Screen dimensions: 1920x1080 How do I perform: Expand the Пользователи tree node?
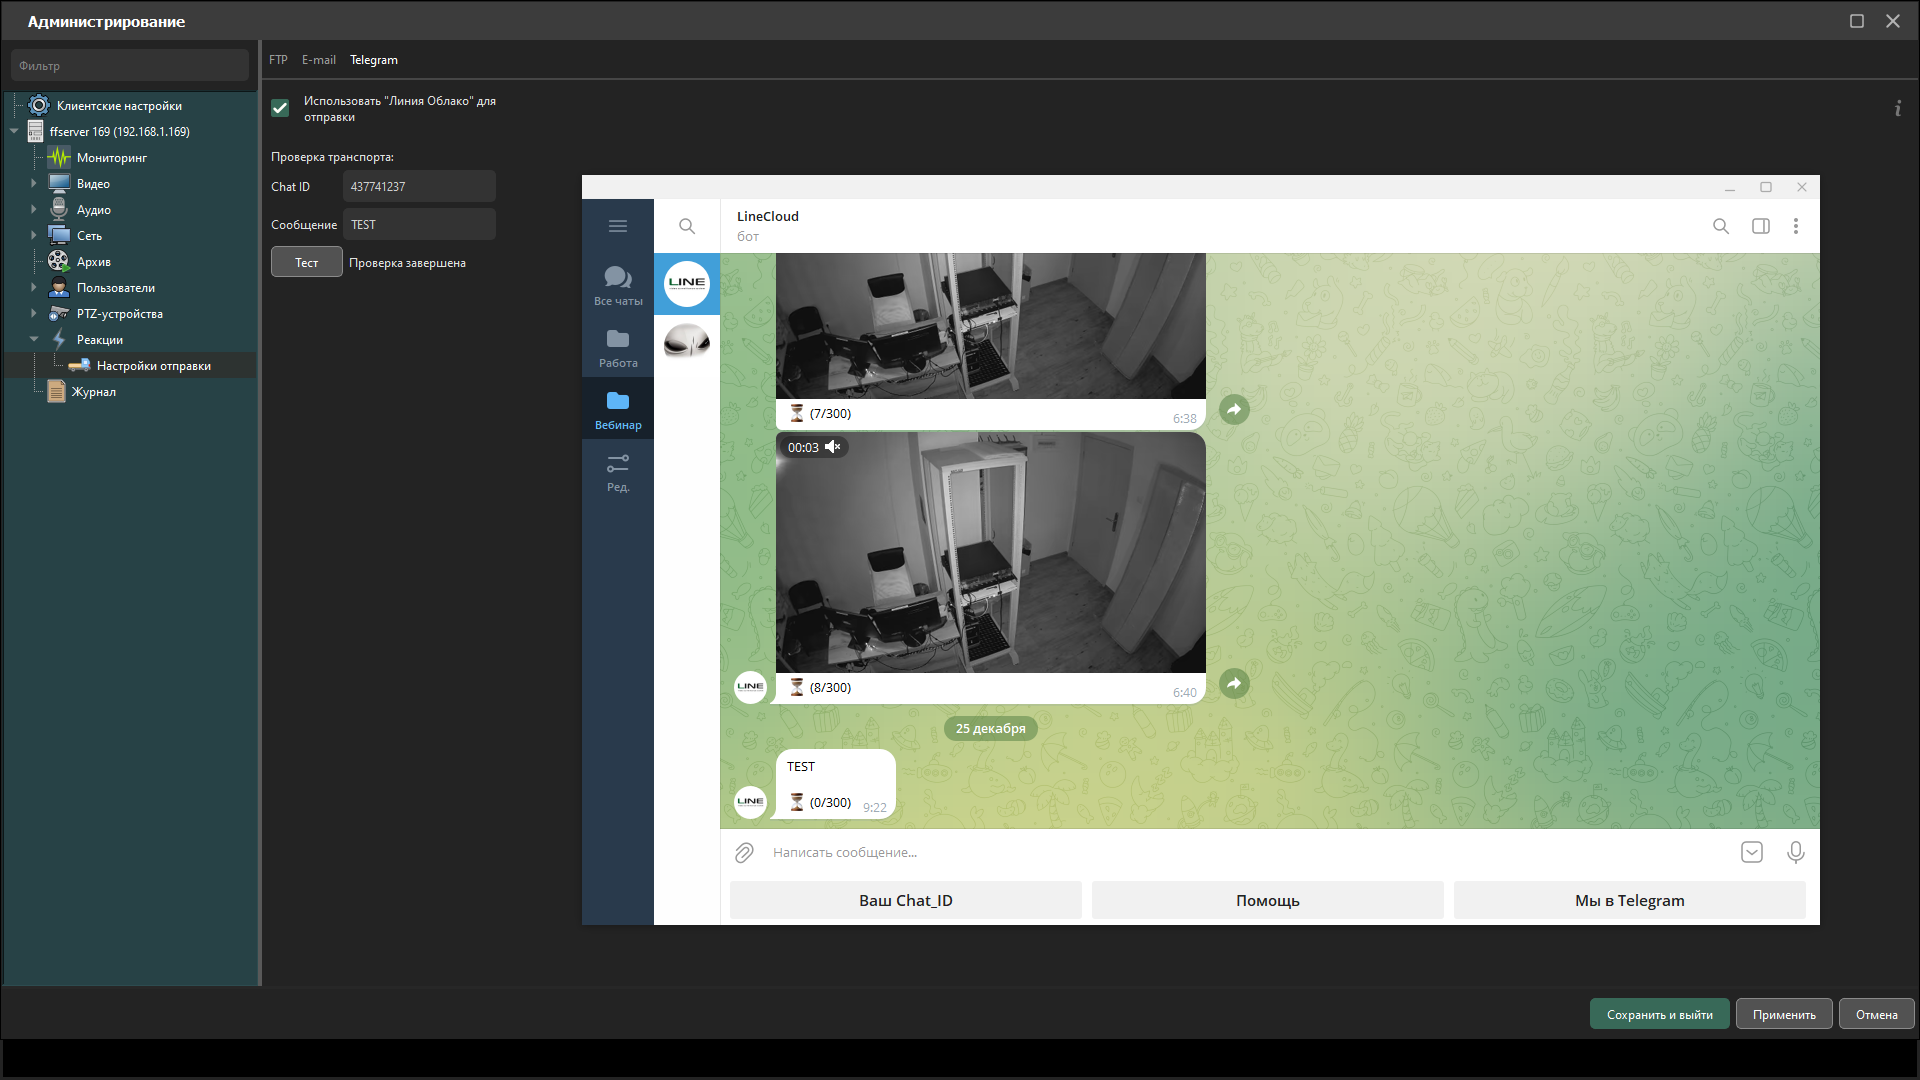pyautogui.click(x=33, y=288)
